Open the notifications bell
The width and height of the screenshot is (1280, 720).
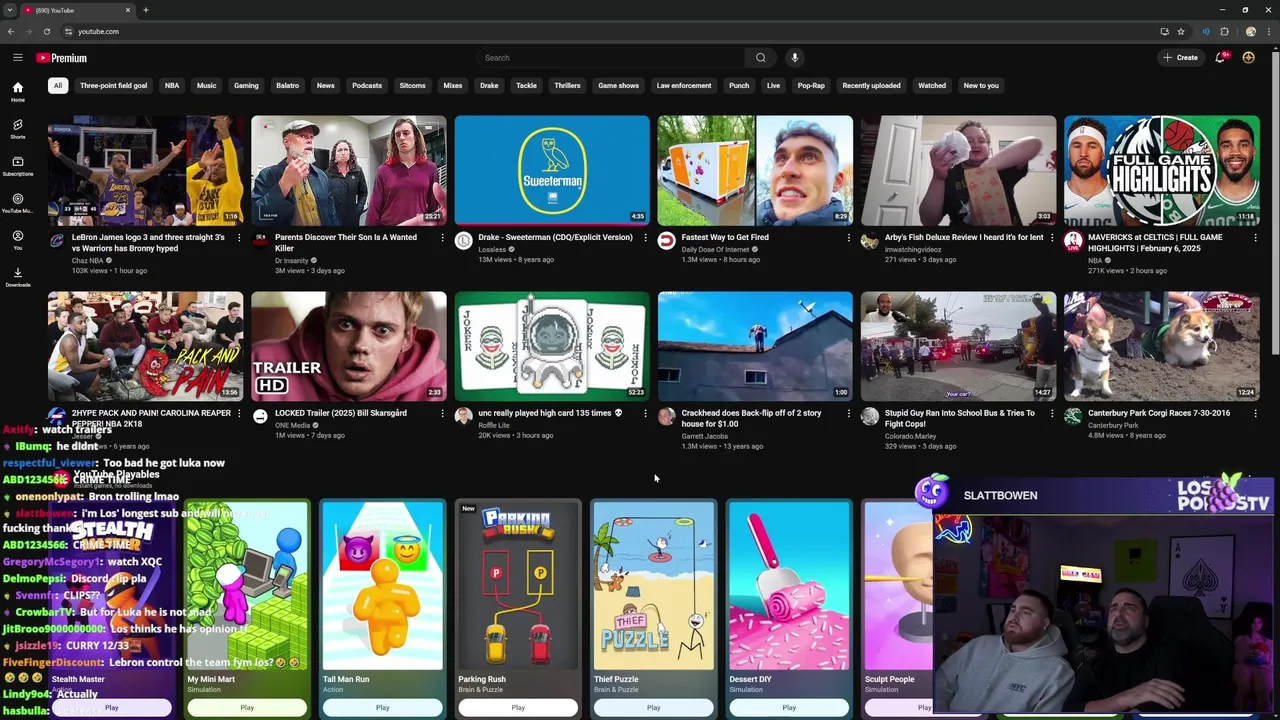tap(1220, 58)
